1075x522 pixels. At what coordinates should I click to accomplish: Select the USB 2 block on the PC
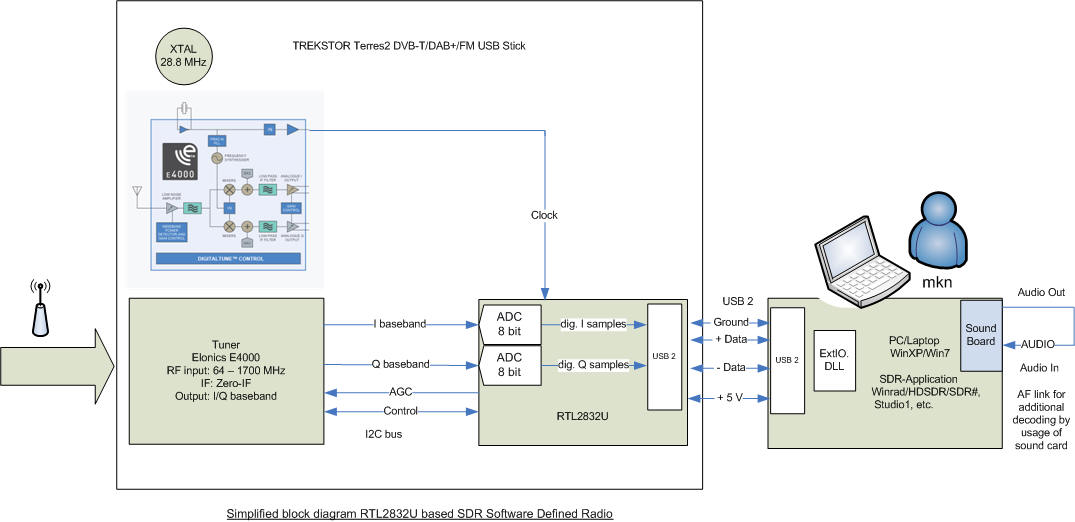pos(786,361)
